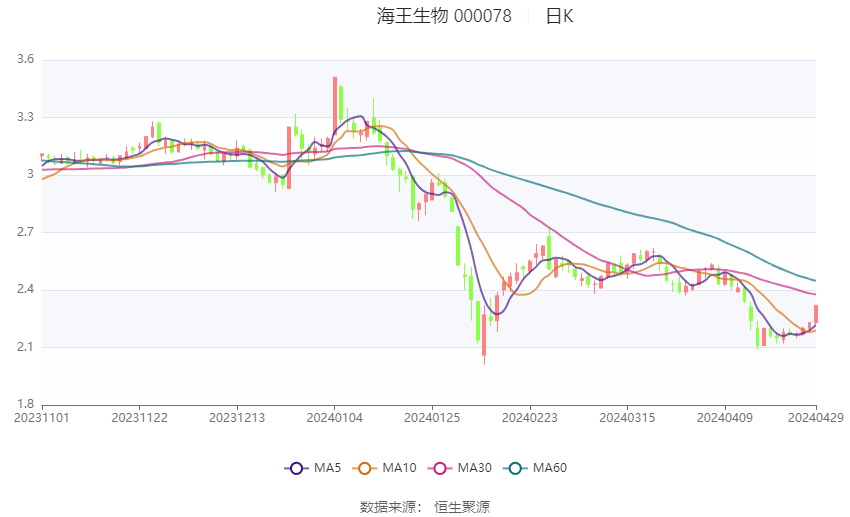This screenshot has width=850, height=517.
Task: Click the 20240429 x-axis end date
Action: tap(815, 418)
